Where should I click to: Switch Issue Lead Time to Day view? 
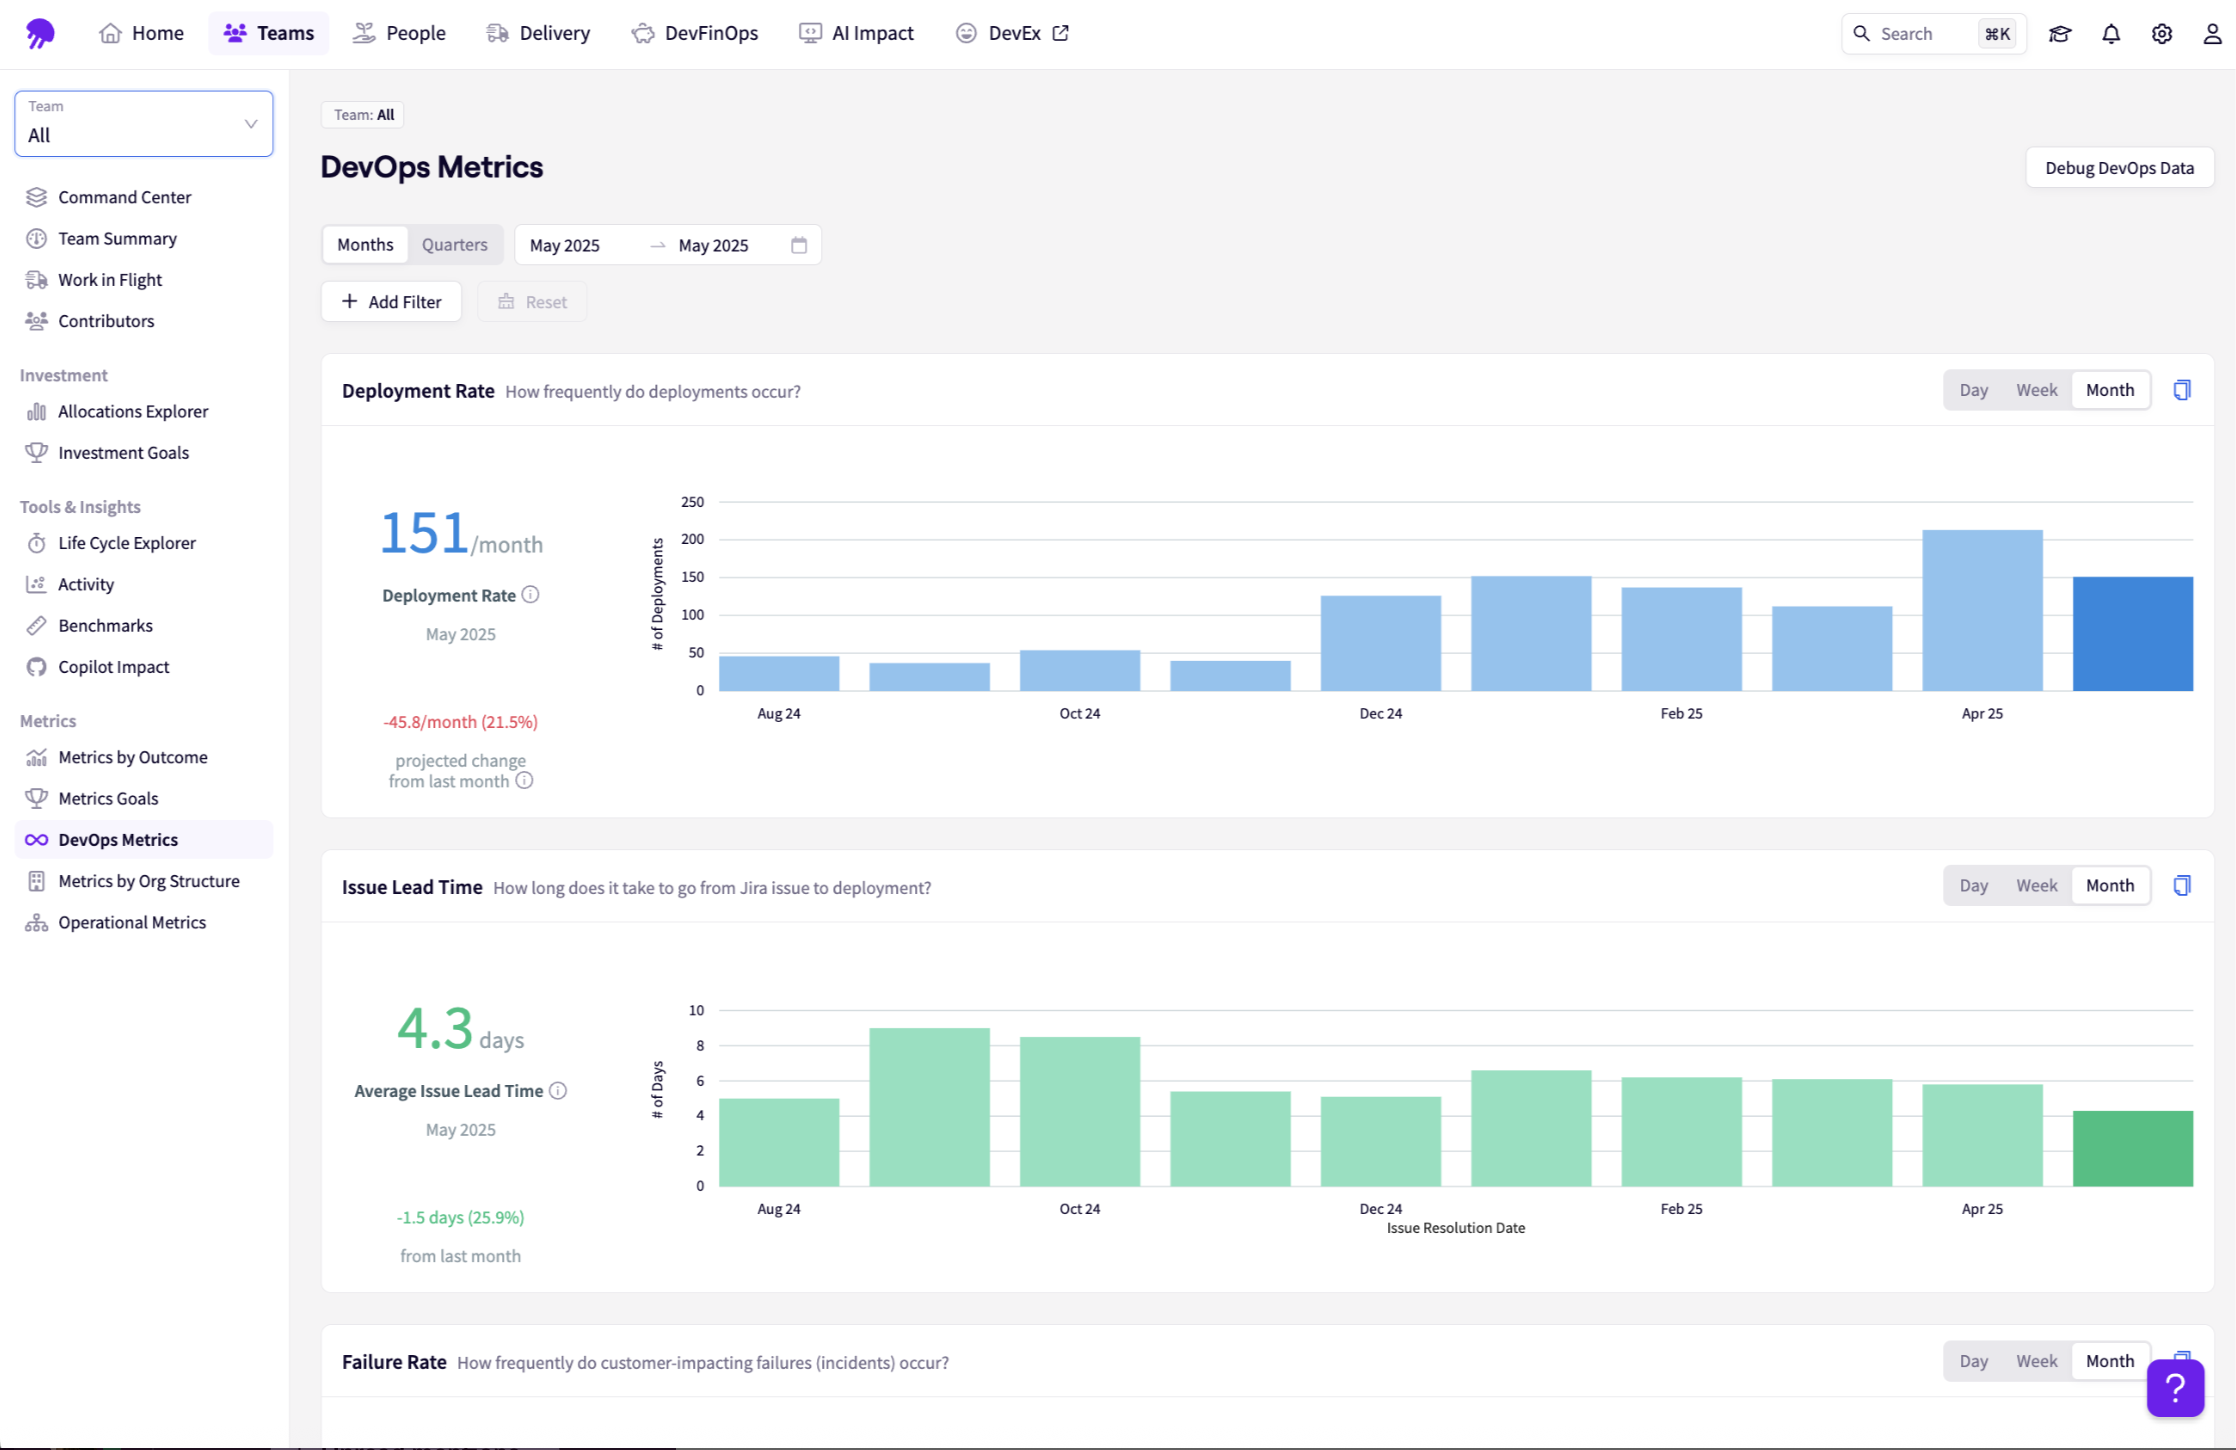click(x=1974, y=884)
